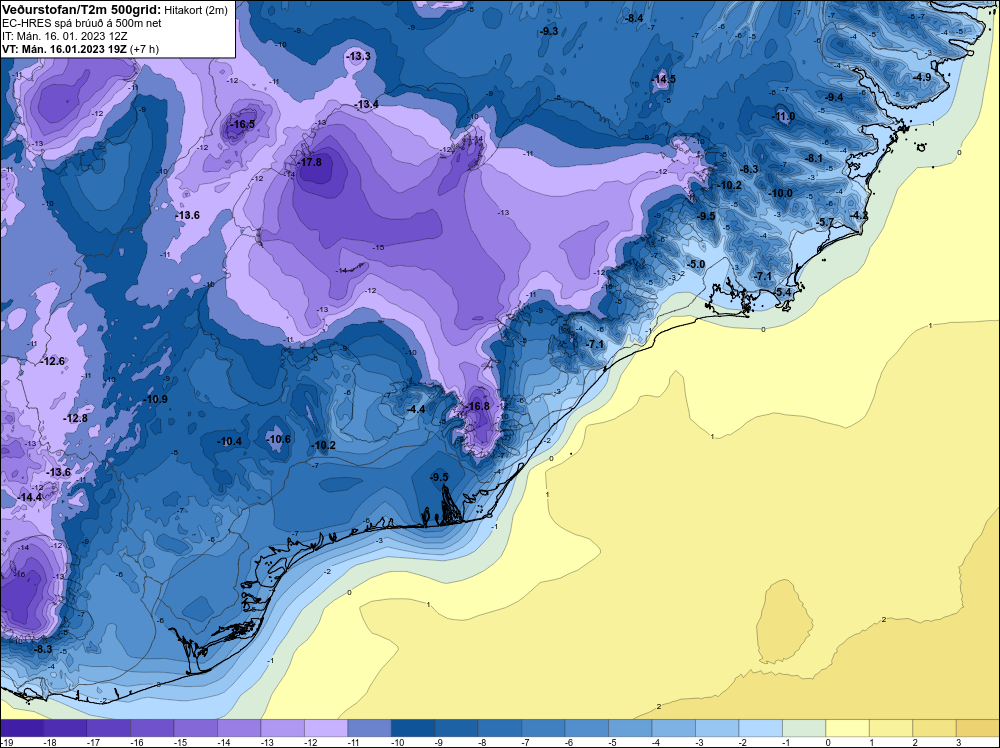Click the 0 number on the color scale bar

[827, 742]
